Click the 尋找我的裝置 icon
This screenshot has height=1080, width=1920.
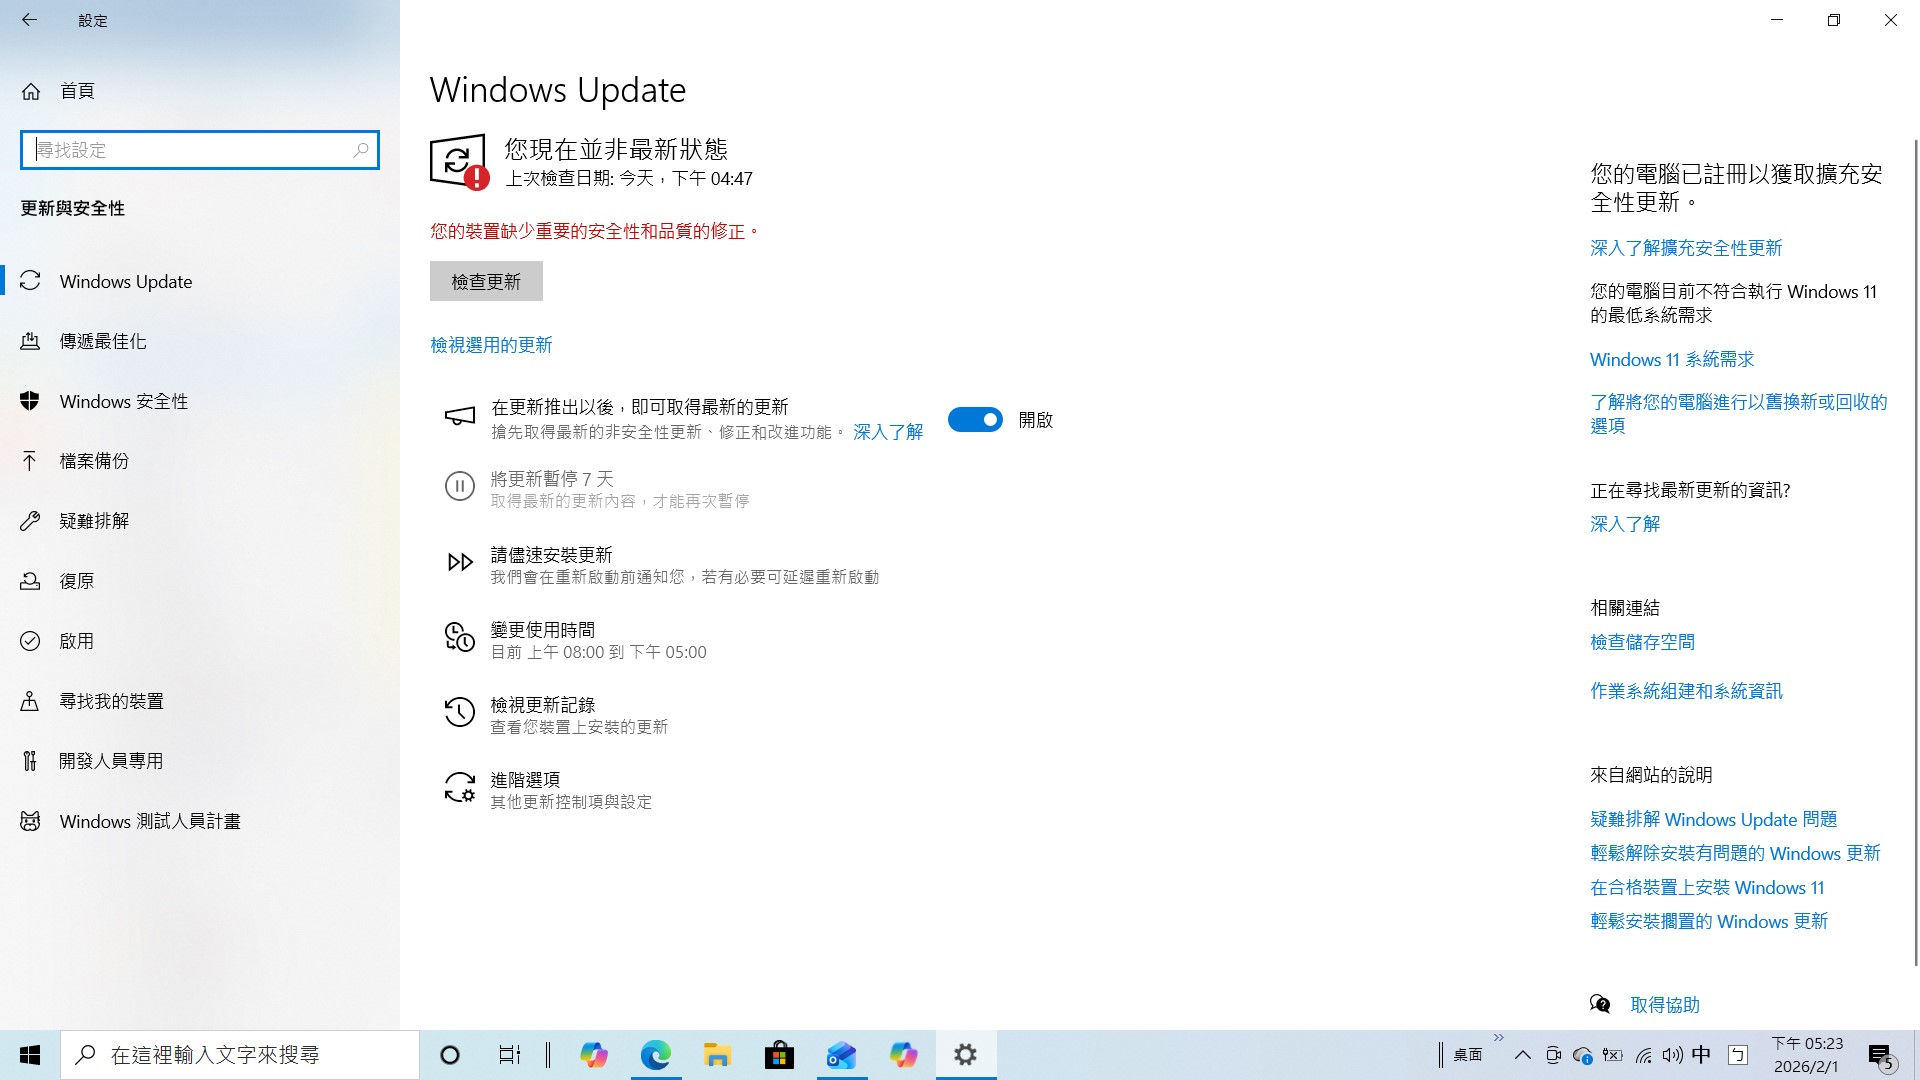pos(30,701)
